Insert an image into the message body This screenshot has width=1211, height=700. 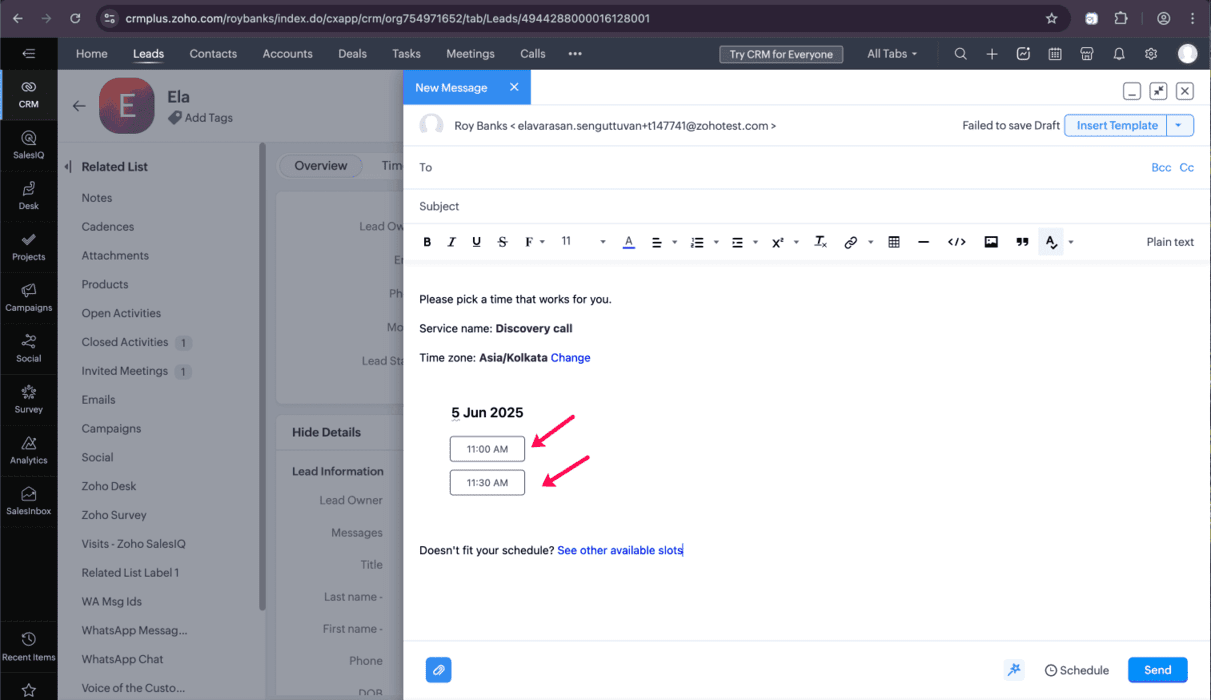(991, 242)
